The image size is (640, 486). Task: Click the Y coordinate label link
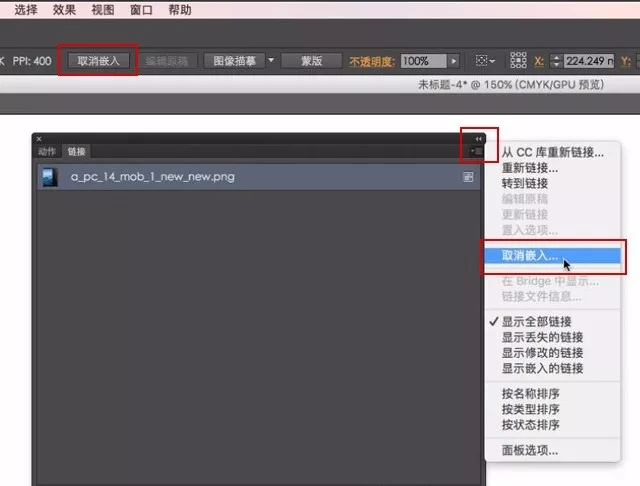tap(625, 62)
